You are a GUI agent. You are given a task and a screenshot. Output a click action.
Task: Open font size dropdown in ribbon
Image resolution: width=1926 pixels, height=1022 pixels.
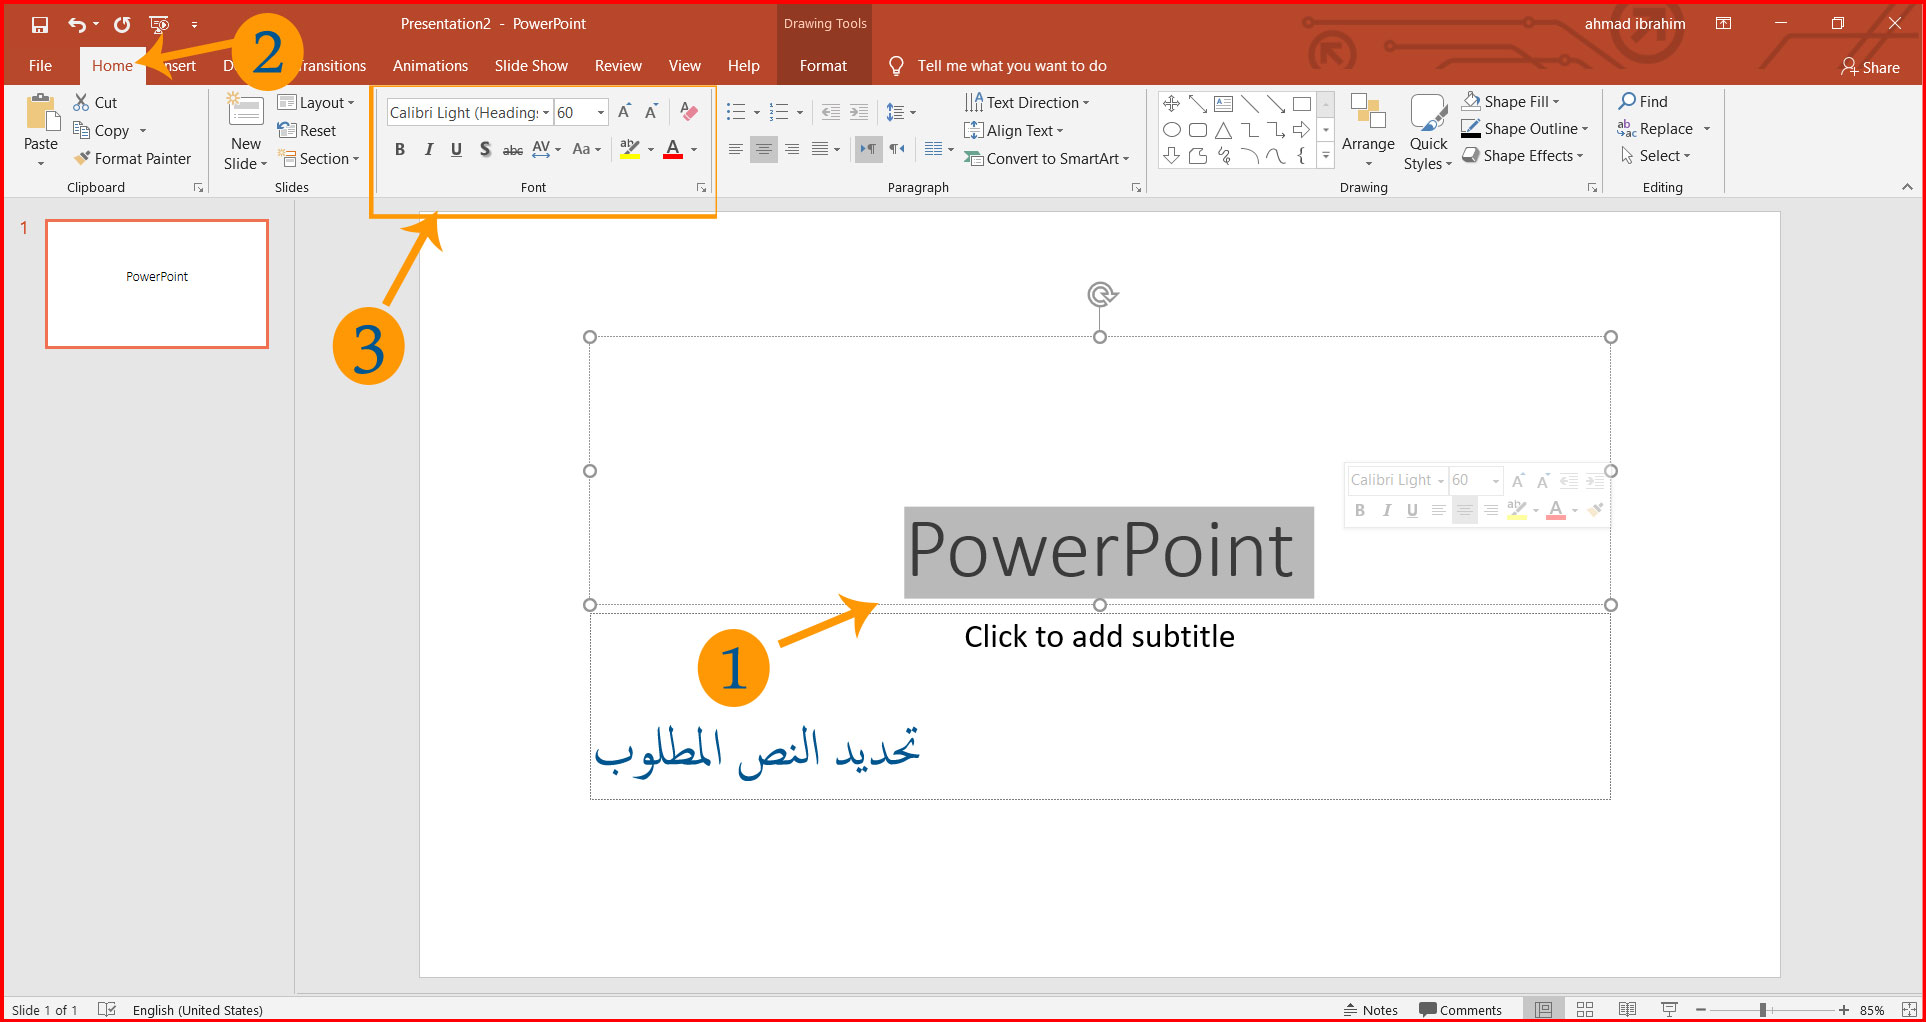click(601, 113)
